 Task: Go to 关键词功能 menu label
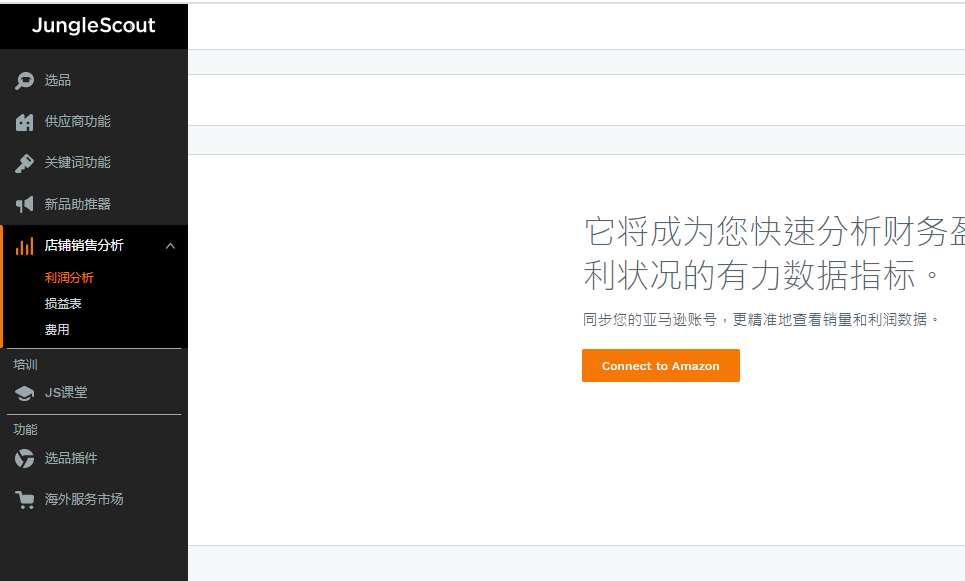[x=78, y=162]
